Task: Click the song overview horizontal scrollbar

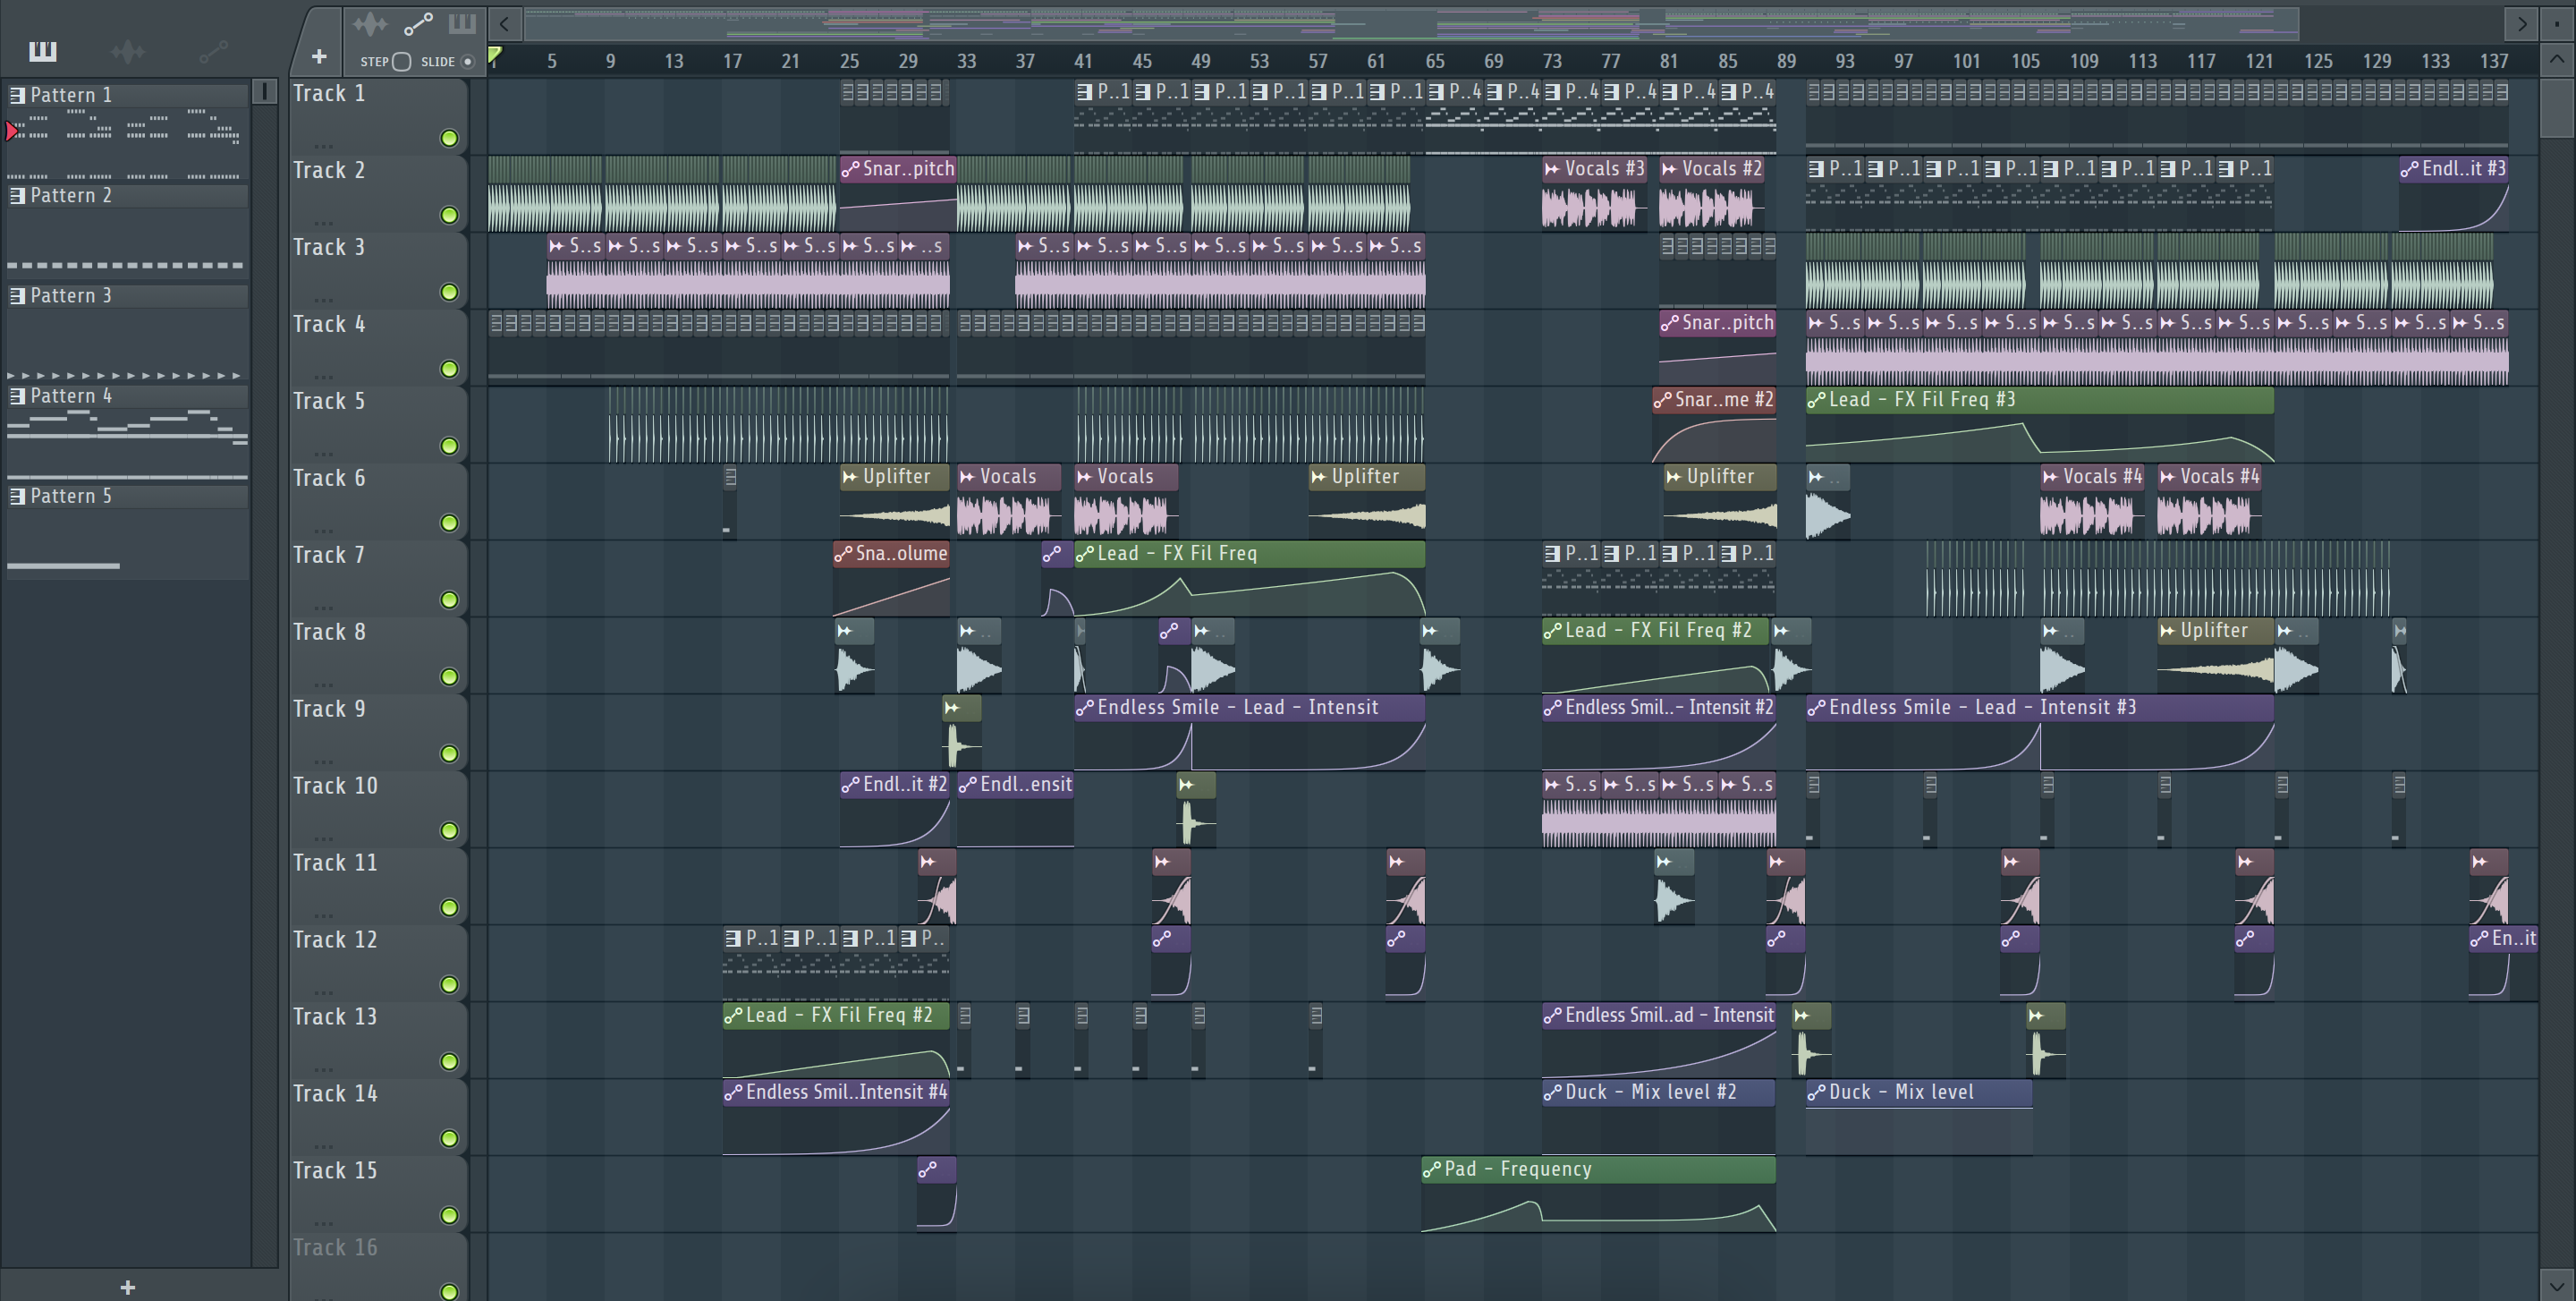Action: [1411, 23]
